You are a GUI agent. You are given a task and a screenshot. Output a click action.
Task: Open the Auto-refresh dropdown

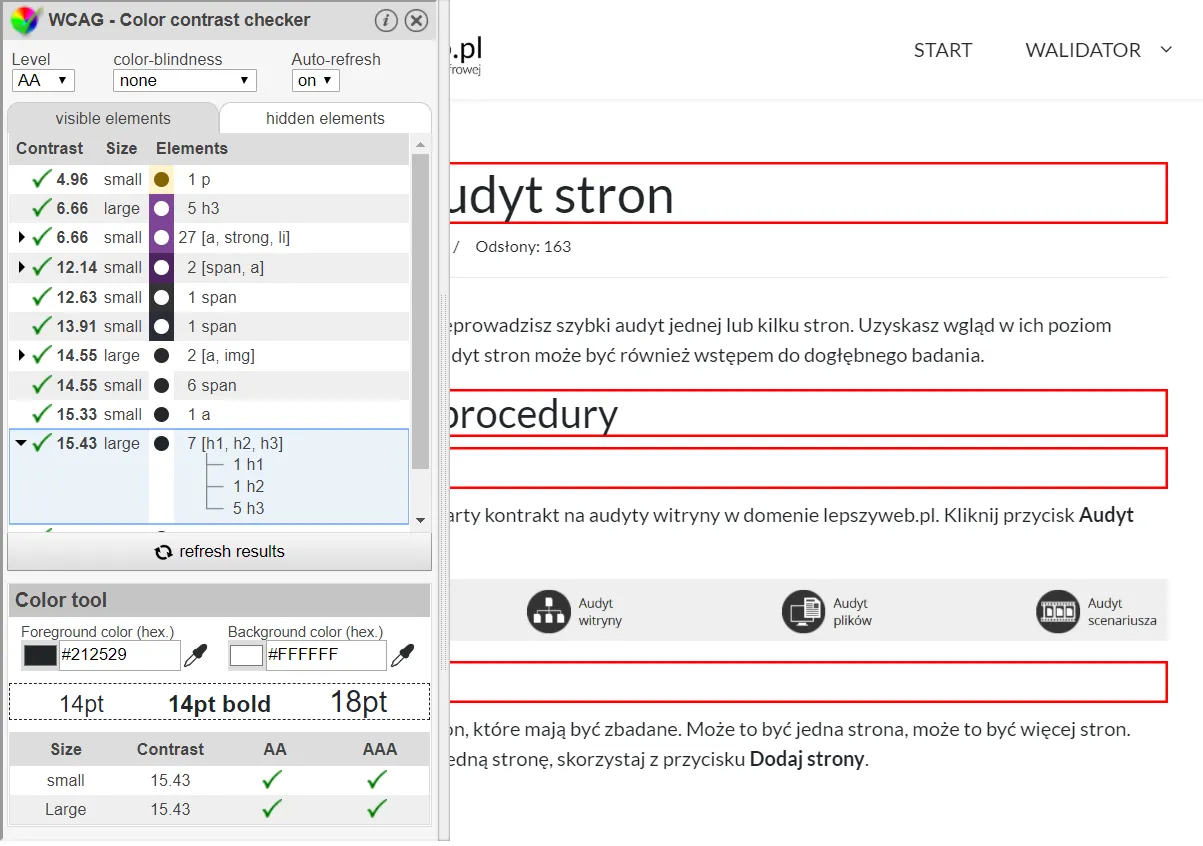pyautogui.click(x=315, y=80)
